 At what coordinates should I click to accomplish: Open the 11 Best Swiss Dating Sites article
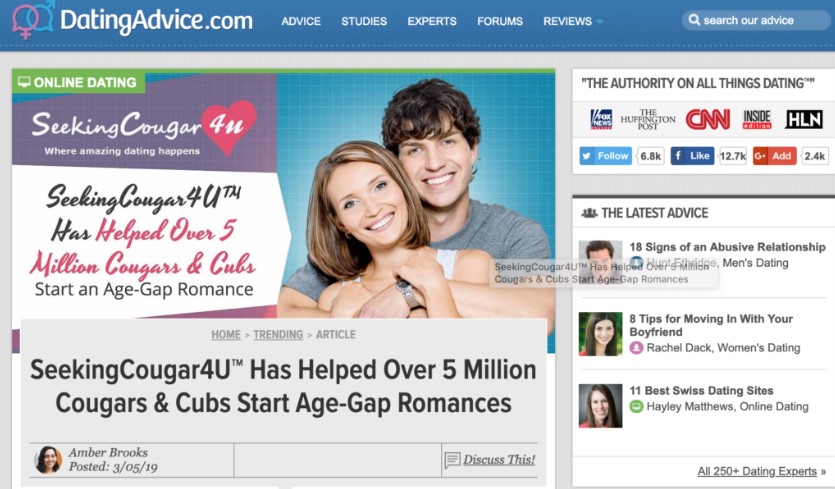(x=701, y=390)
